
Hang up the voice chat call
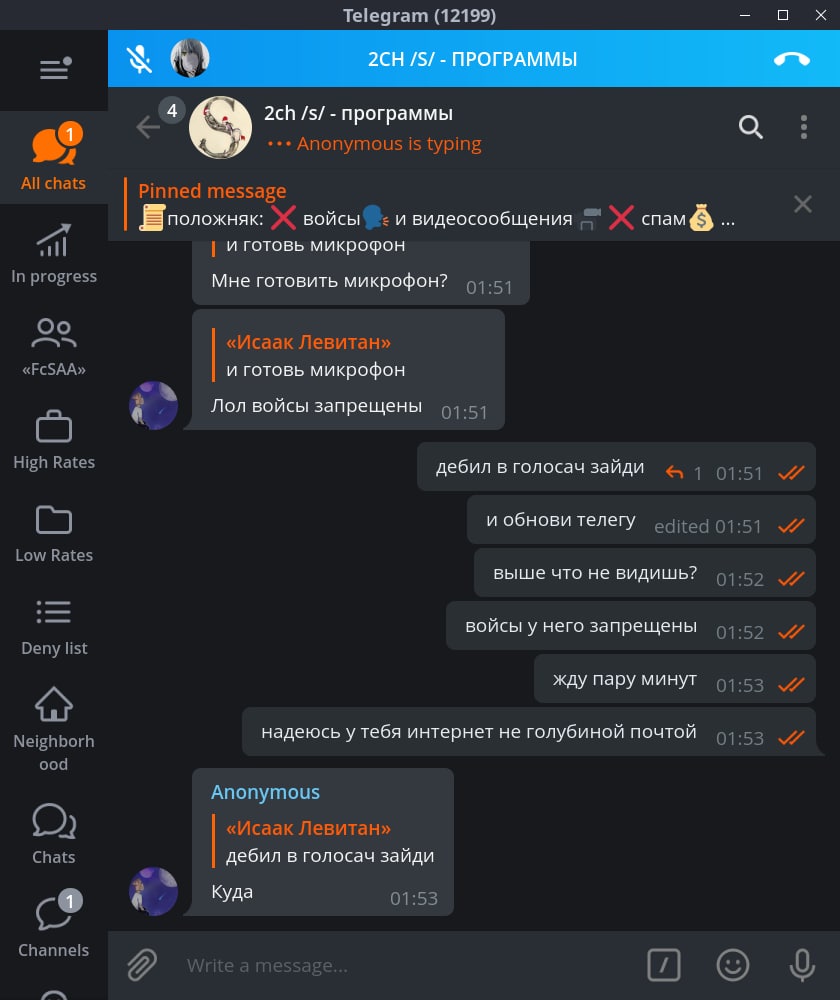point(792,59)
